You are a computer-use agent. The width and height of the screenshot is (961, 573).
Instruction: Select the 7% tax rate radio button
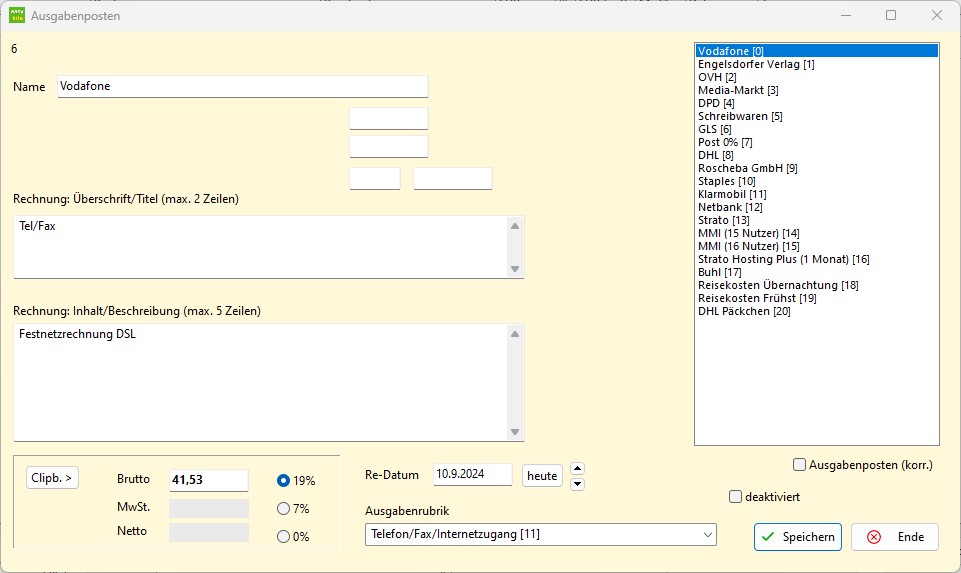coord(283,509)
